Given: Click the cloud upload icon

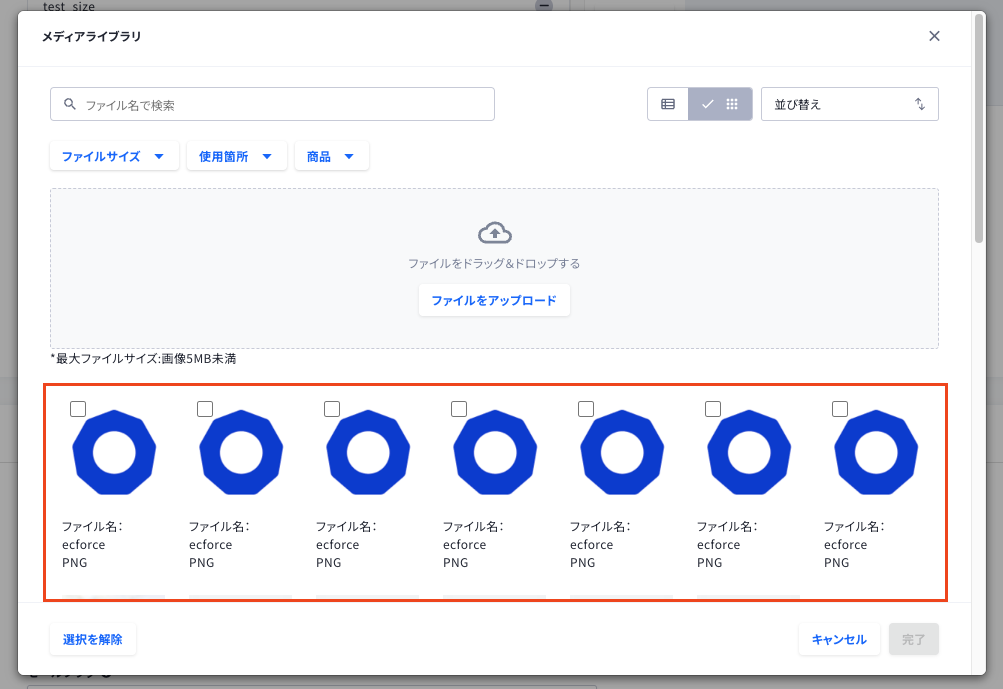Looking at the screenshot, I should tap(494, 233).
